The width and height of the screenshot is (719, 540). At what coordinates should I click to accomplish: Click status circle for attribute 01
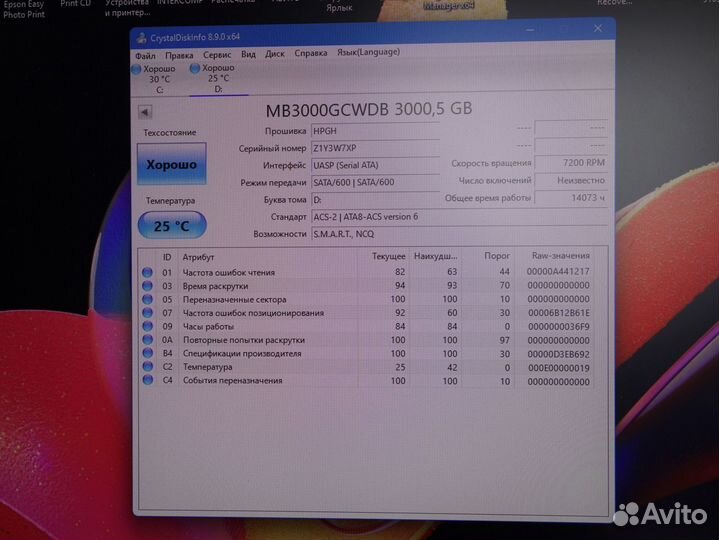coord(147,272)
